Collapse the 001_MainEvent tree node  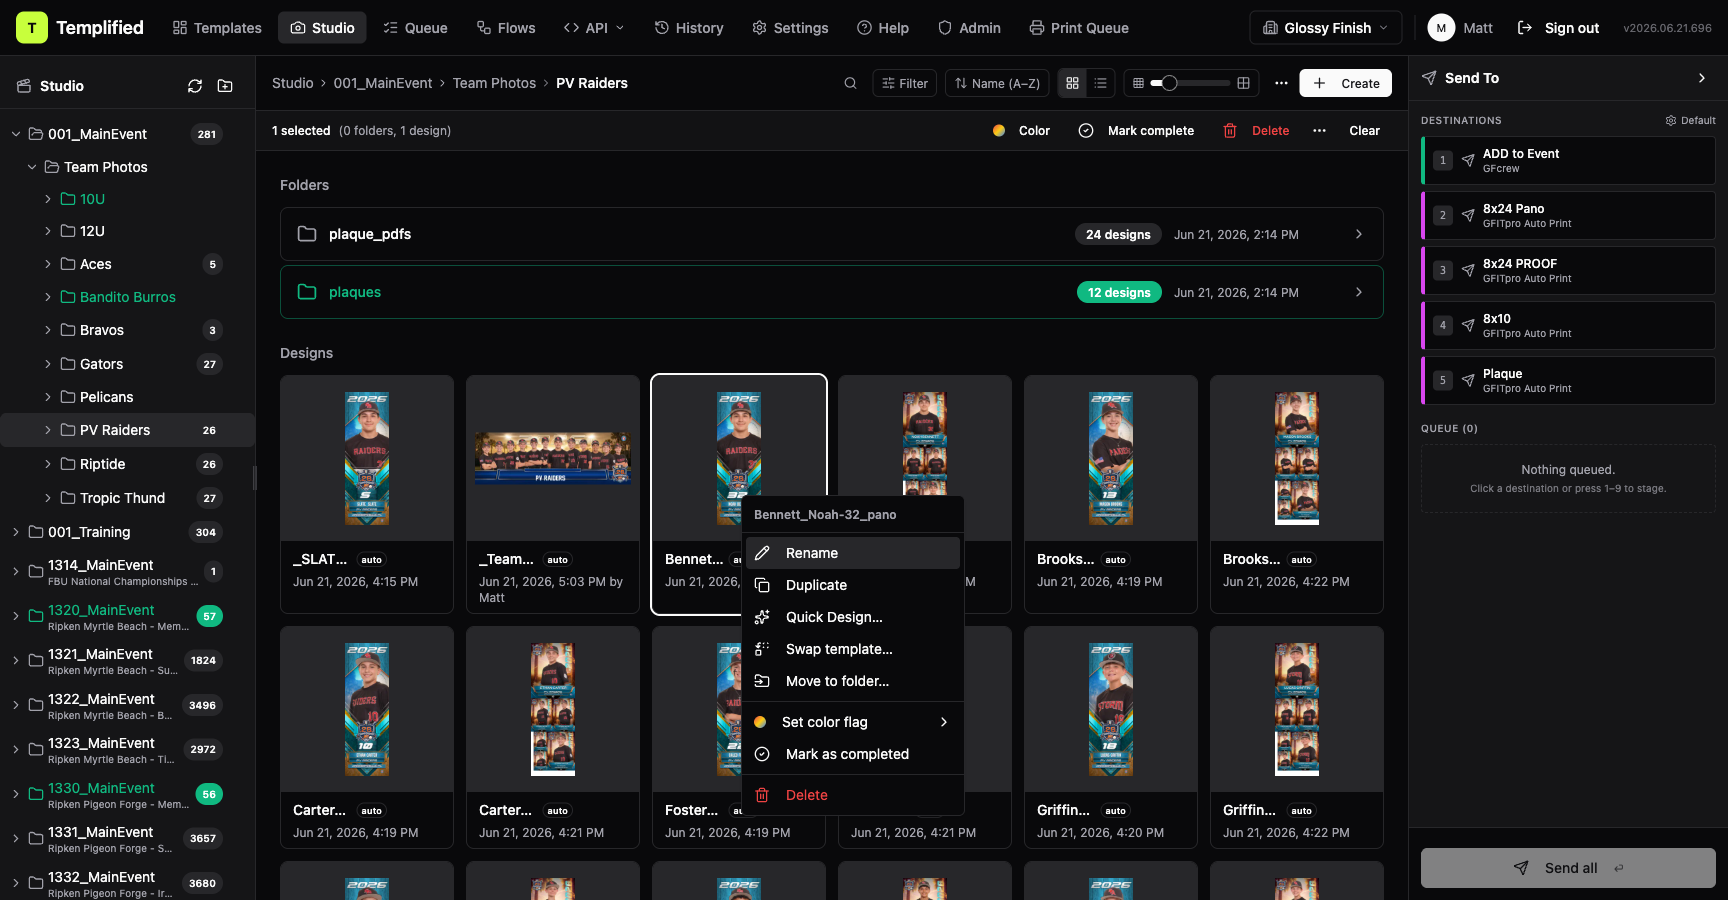pyautogui.click(x=16, y=134)
